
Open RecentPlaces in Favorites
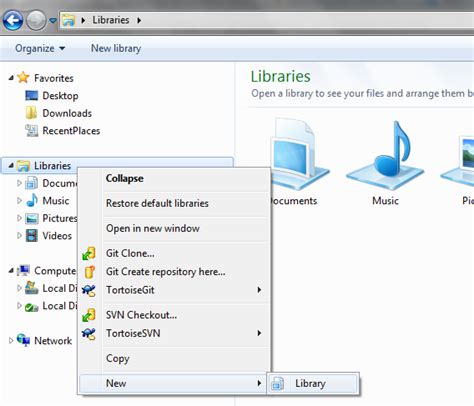point(71,131)
